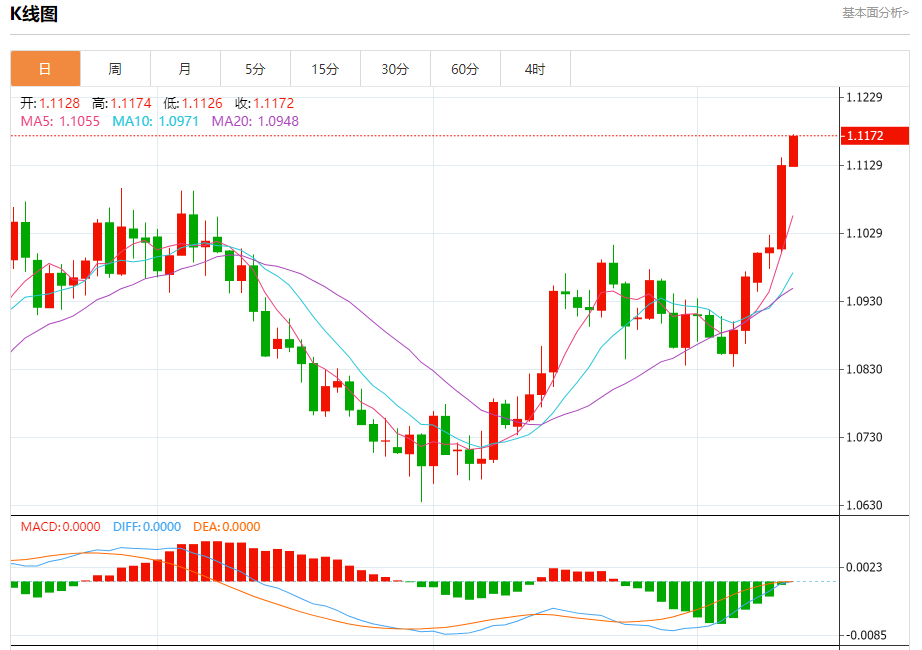The image size is (922, 650).
Task: Switch to the 月 monthly tab
Action: (x=185, y=69)
